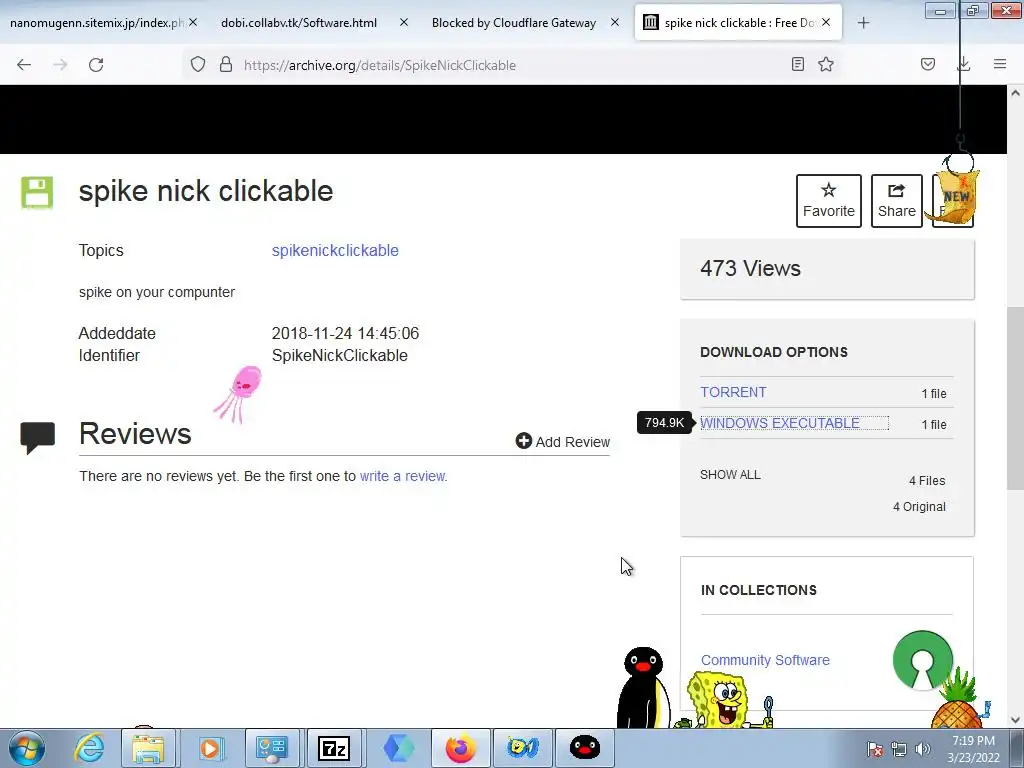The image size is (1024, 768).
Task: Open the Firefox application menu
Action: coord(1000,64)
